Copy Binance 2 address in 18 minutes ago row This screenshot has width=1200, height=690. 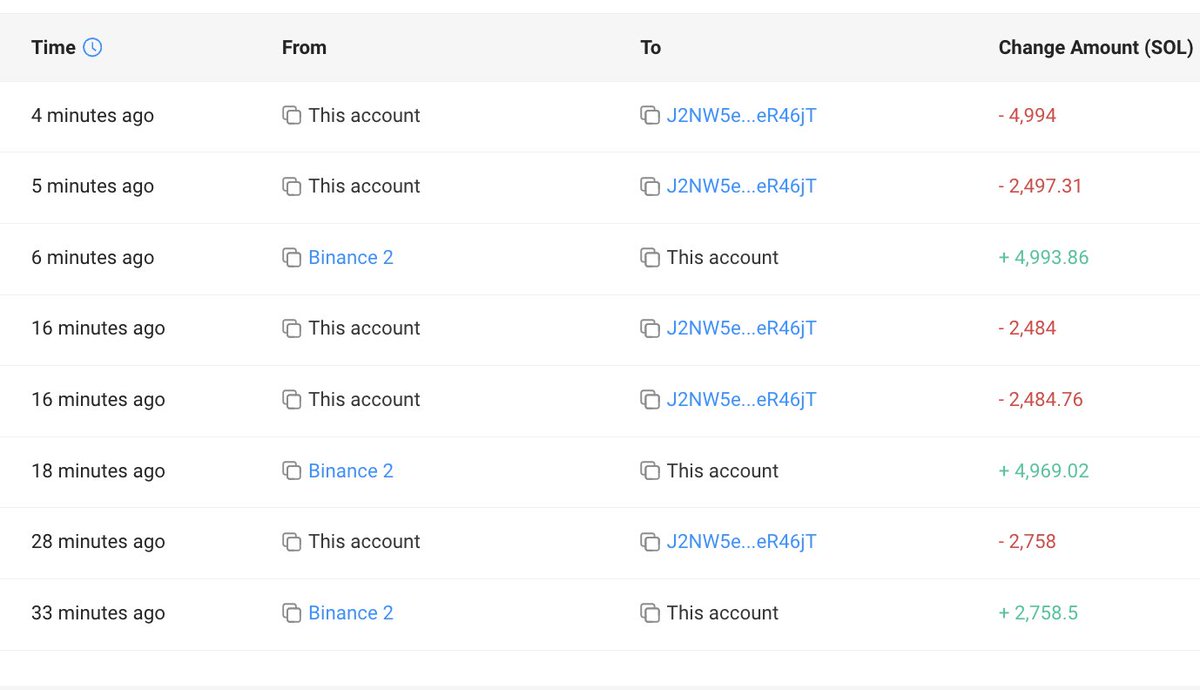click(x=291, y=471)
